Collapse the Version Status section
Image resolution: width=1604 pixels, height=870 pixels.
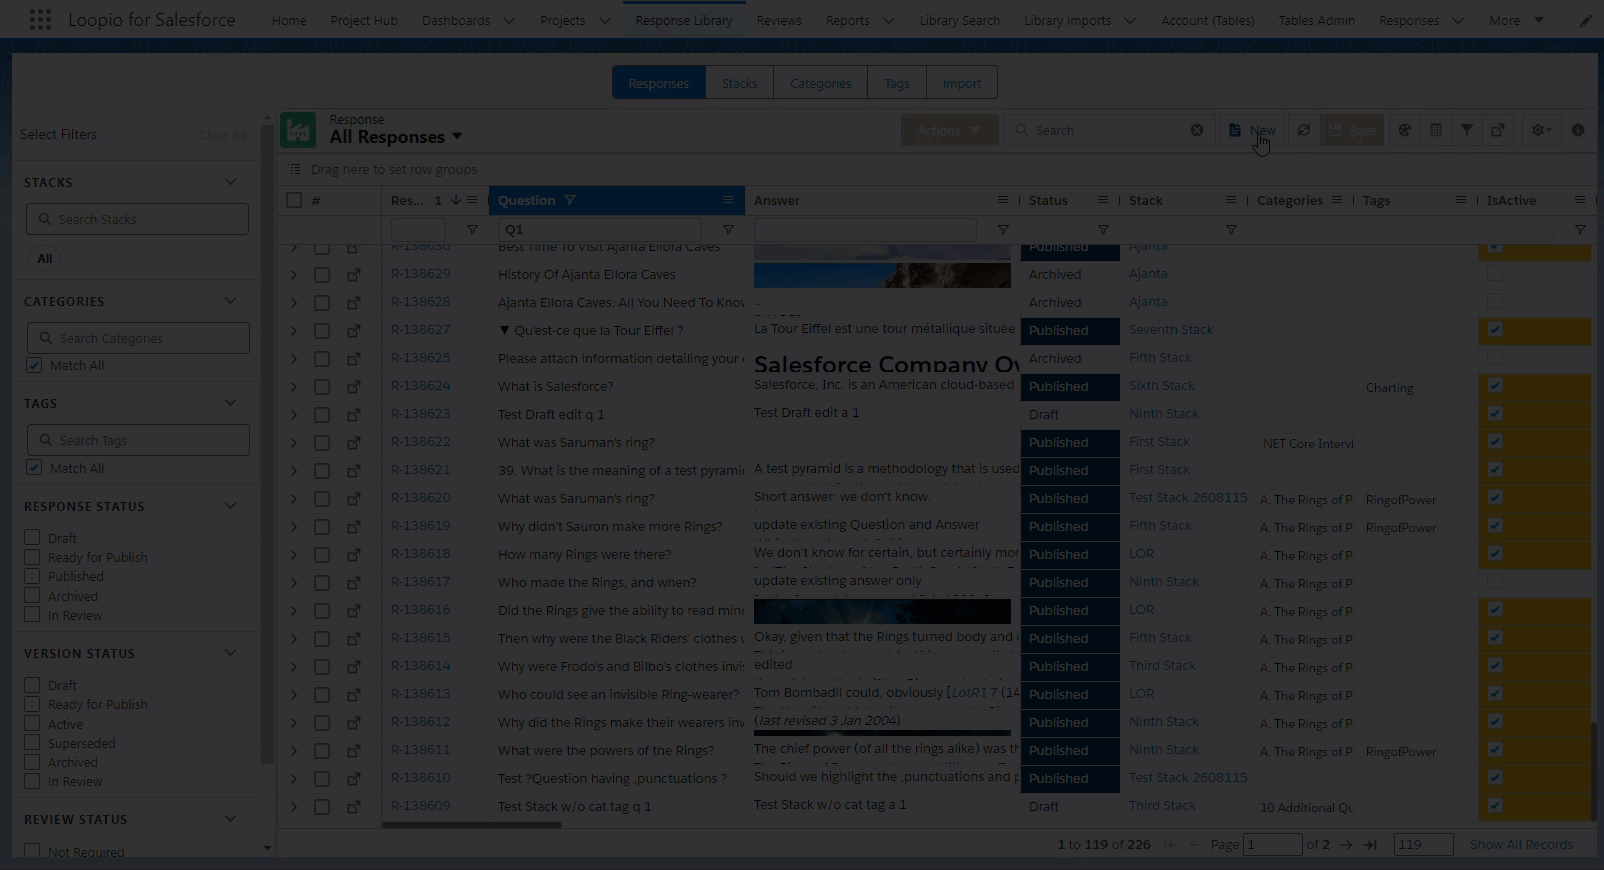[x=231, y=653]
